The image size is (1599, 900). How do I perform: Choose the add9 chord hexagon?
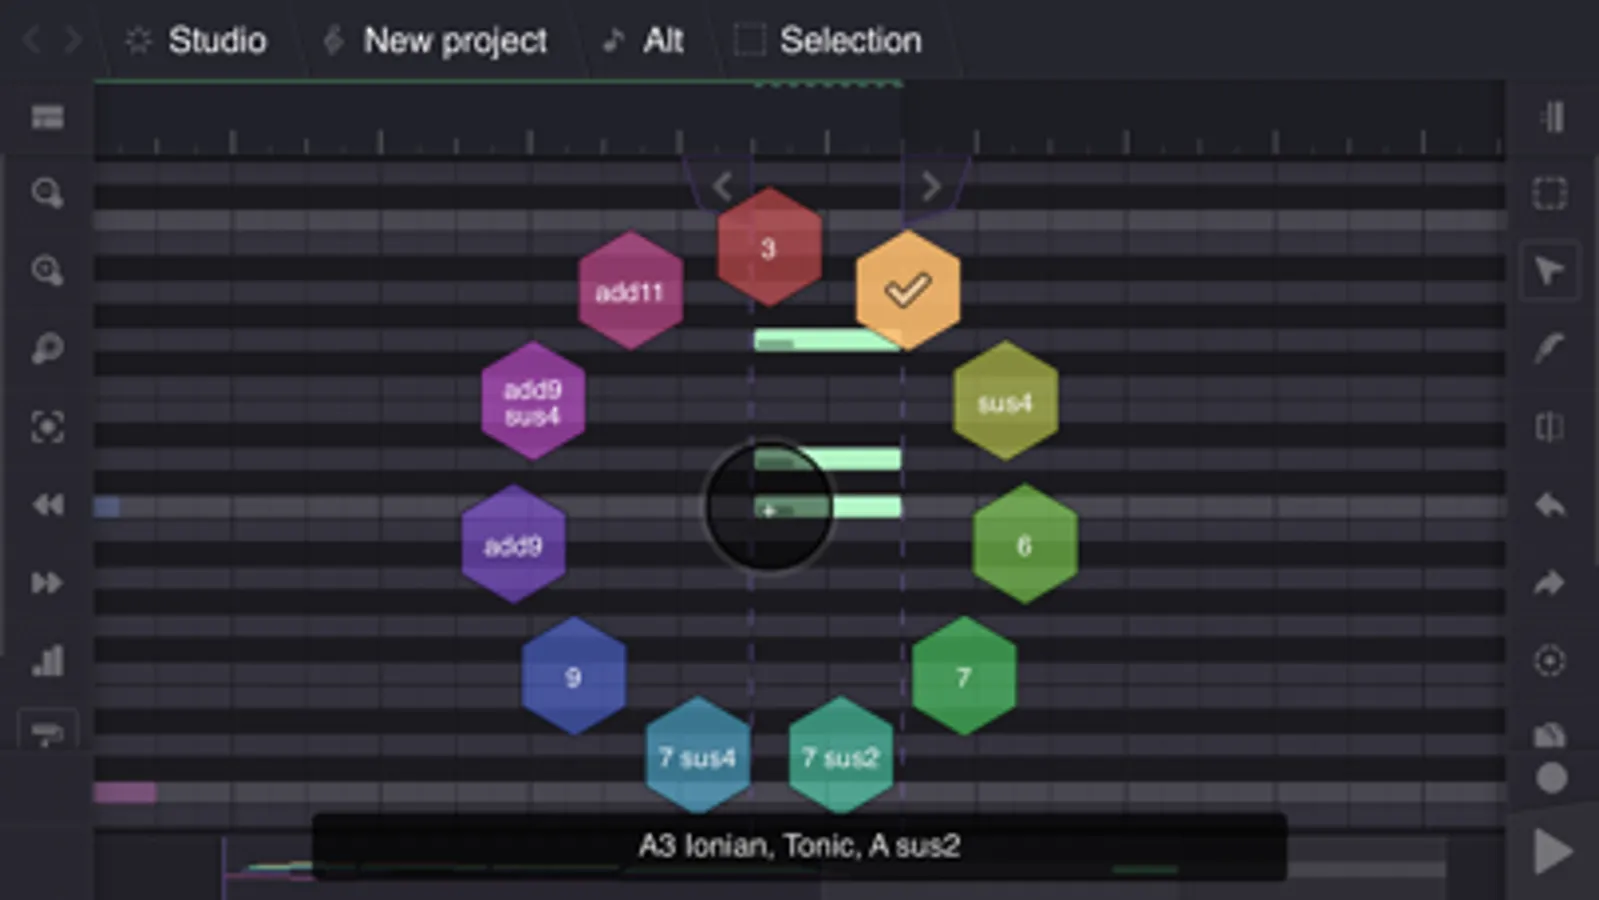513,546
